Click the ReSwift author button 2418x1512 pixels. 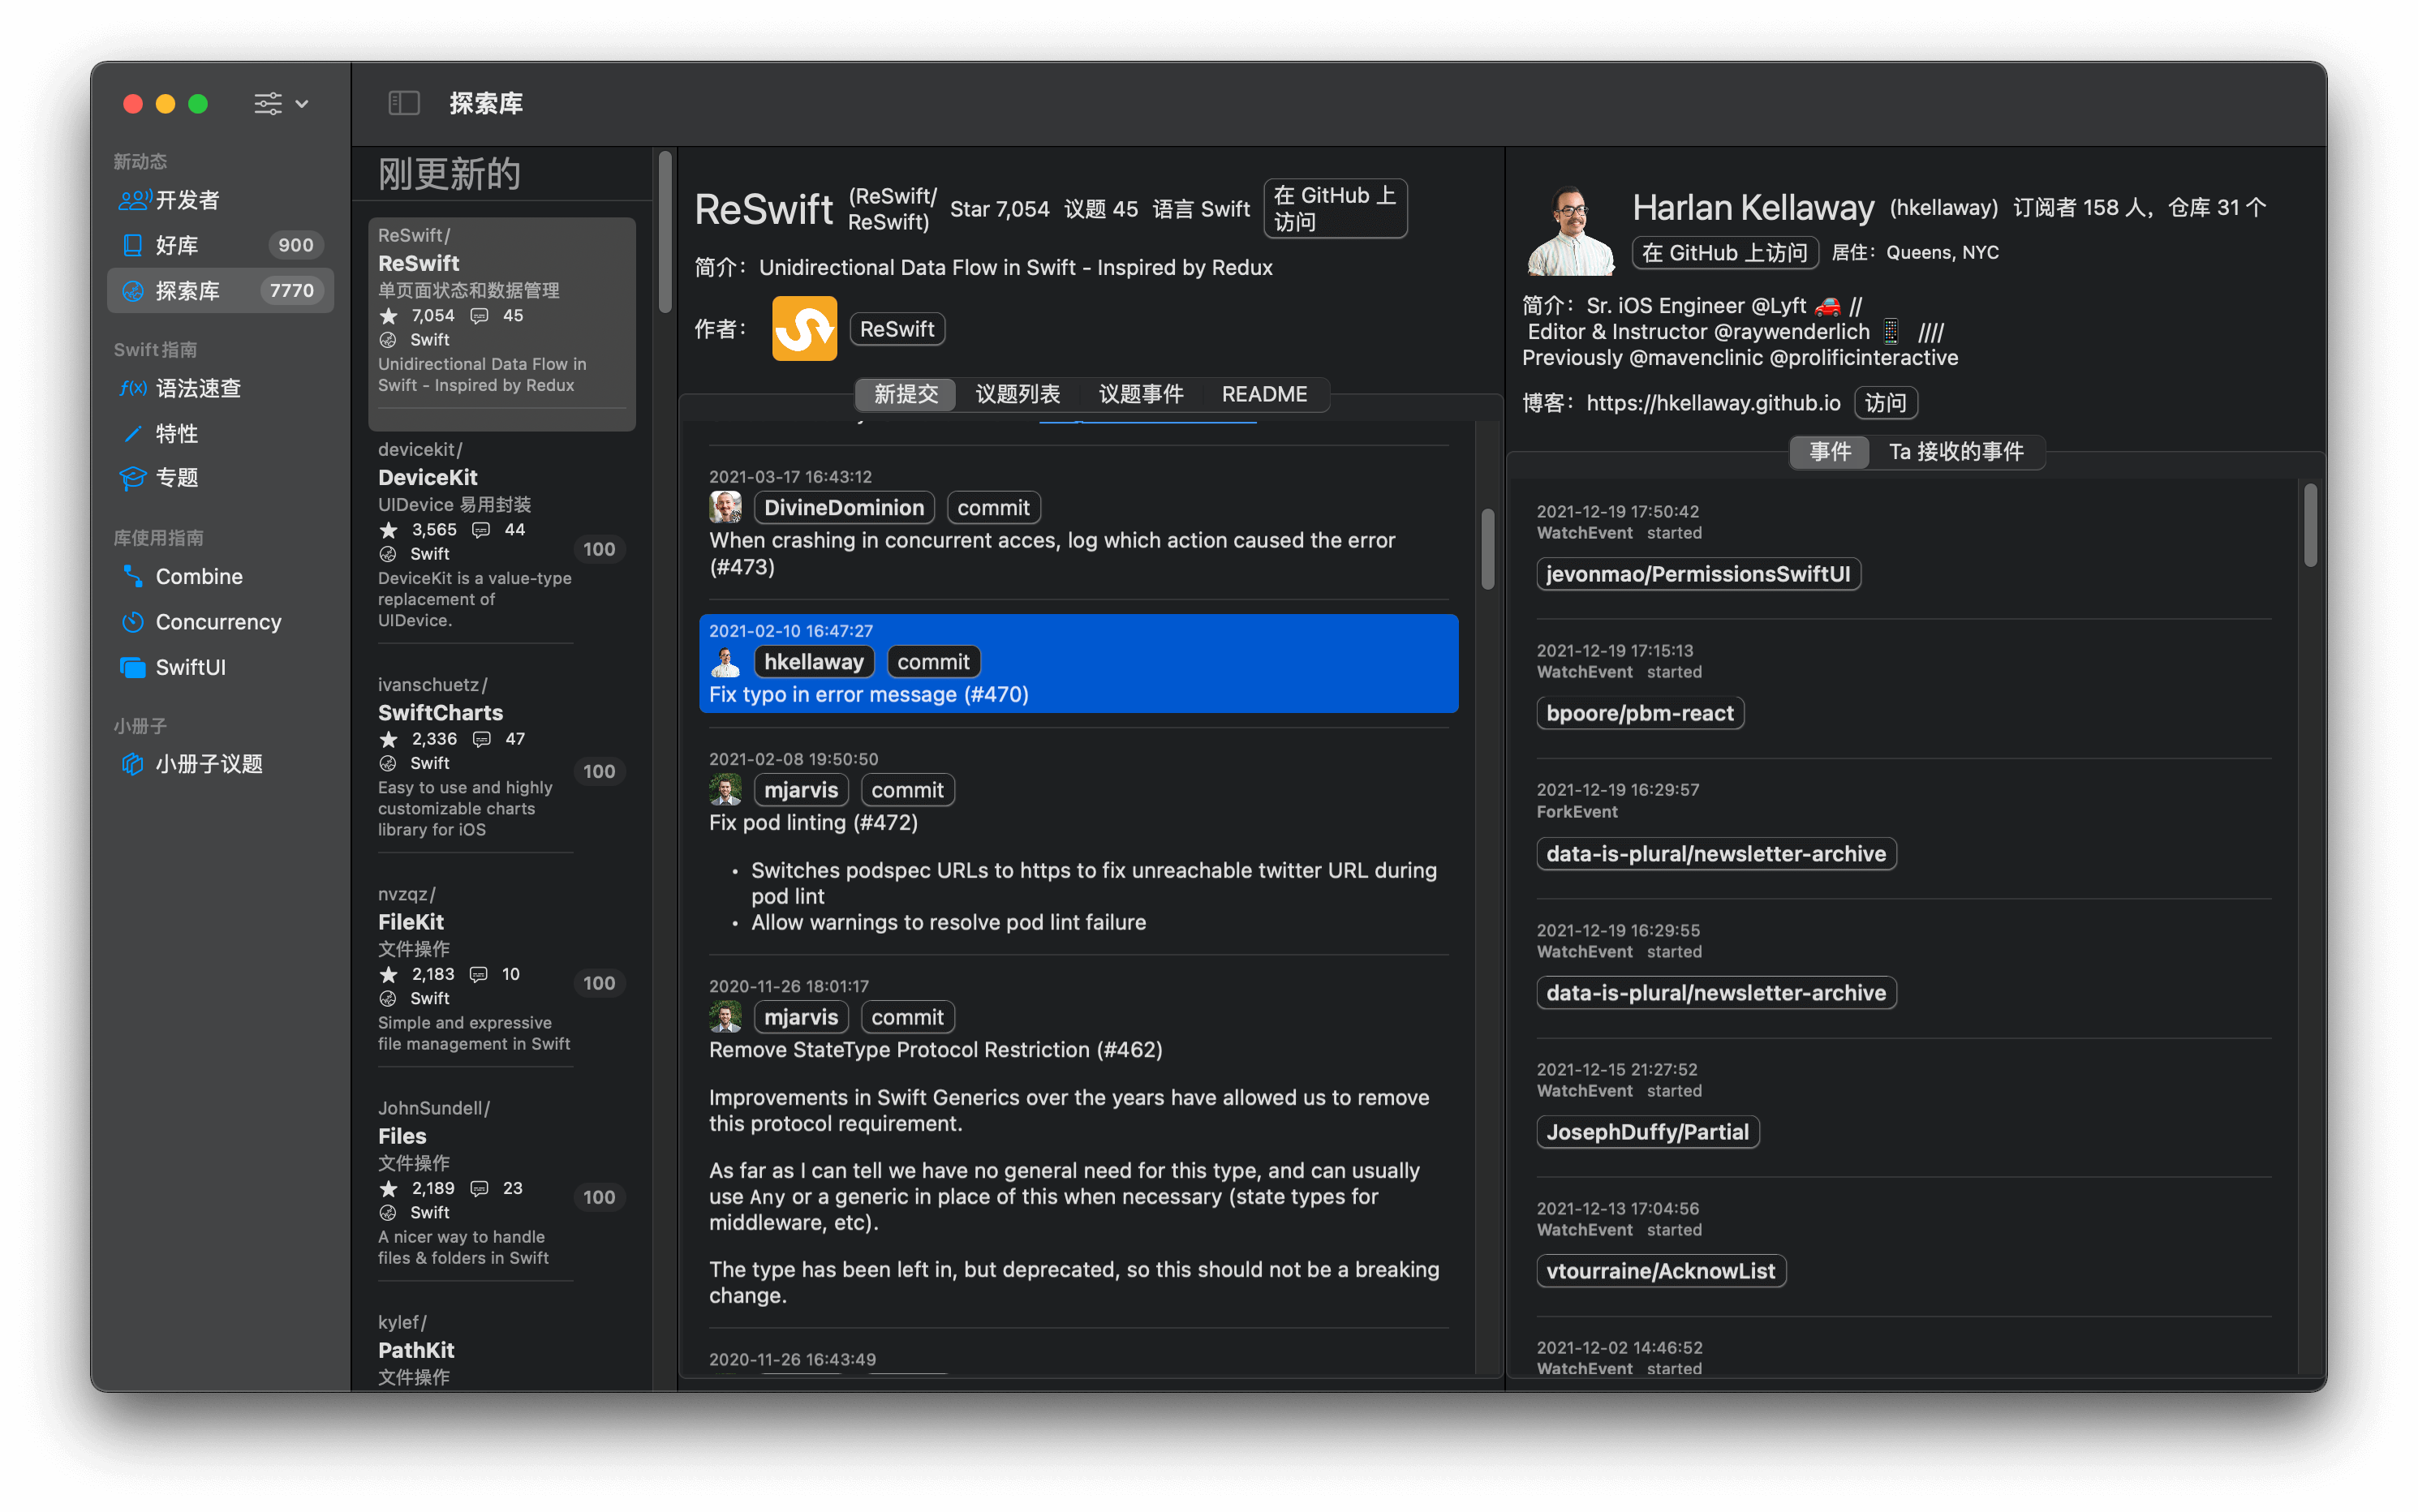(897, 329)
